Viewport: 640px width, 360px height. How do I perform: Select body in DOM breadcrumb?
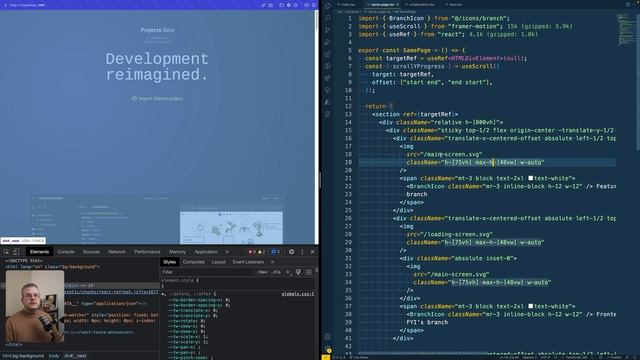54,356
